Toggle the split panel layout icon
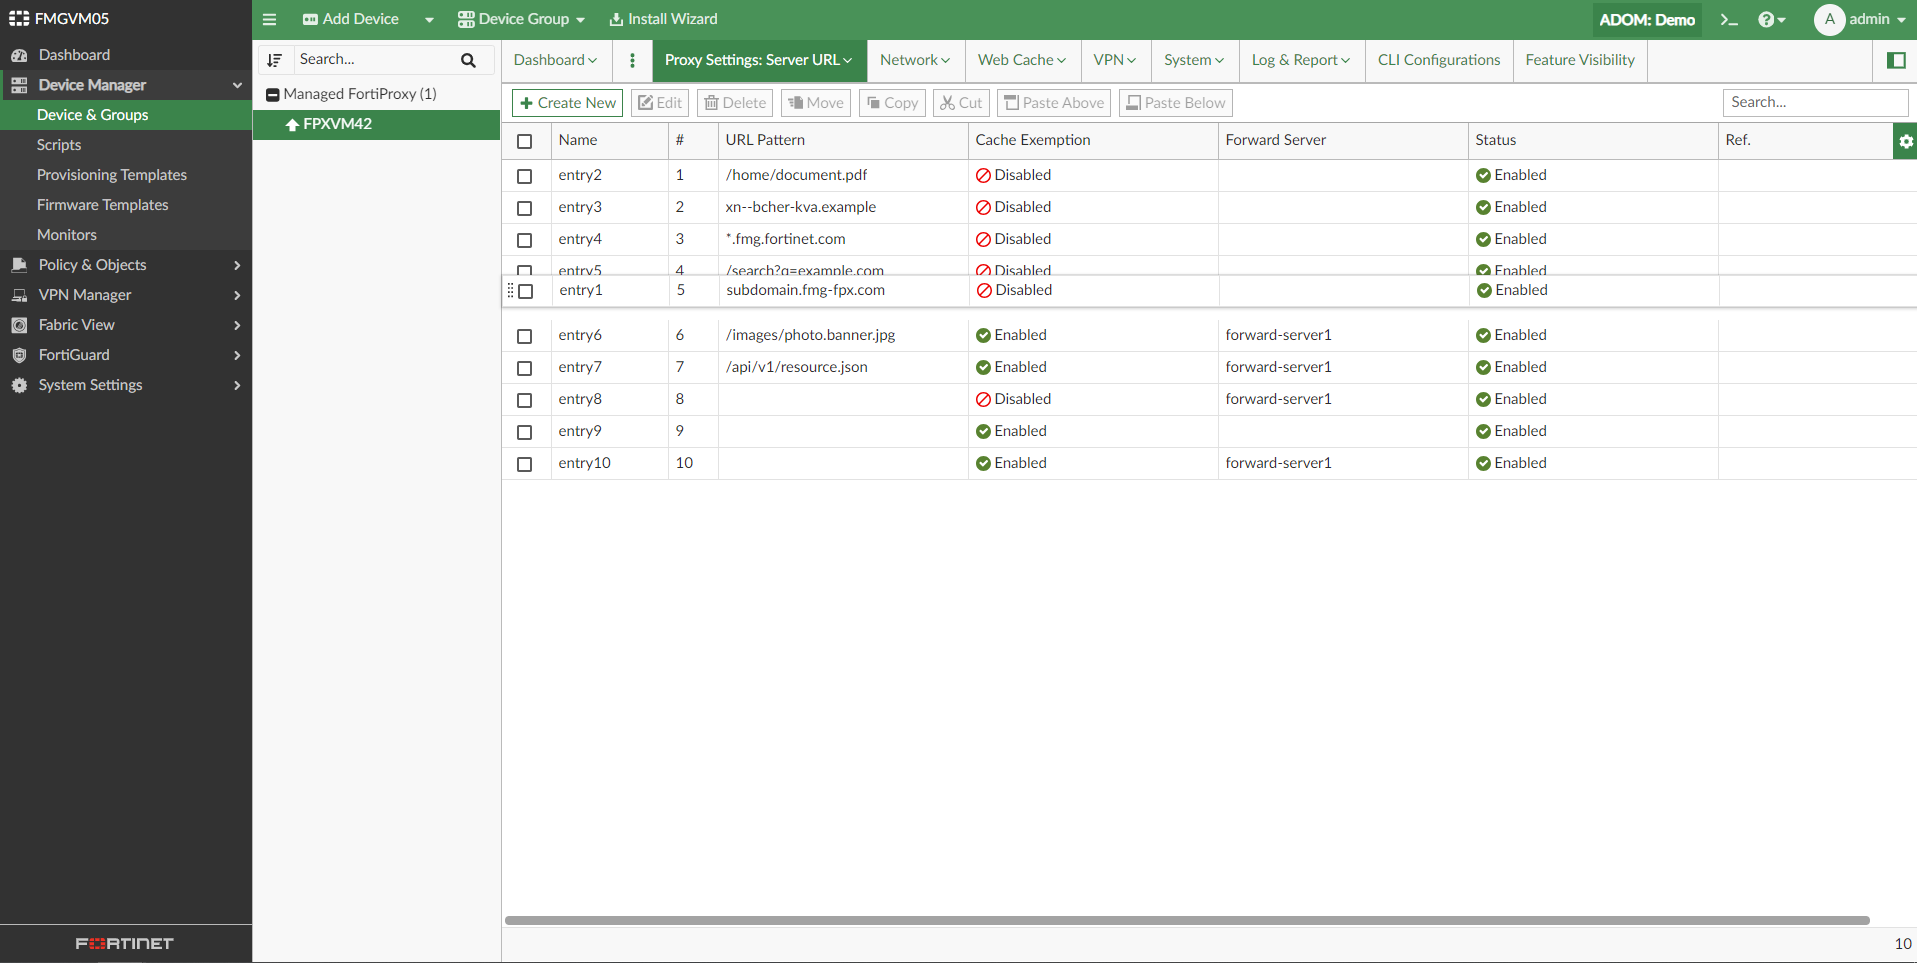The height and width of the screenshot is (963, 1917). click(x=1895, y=60)
